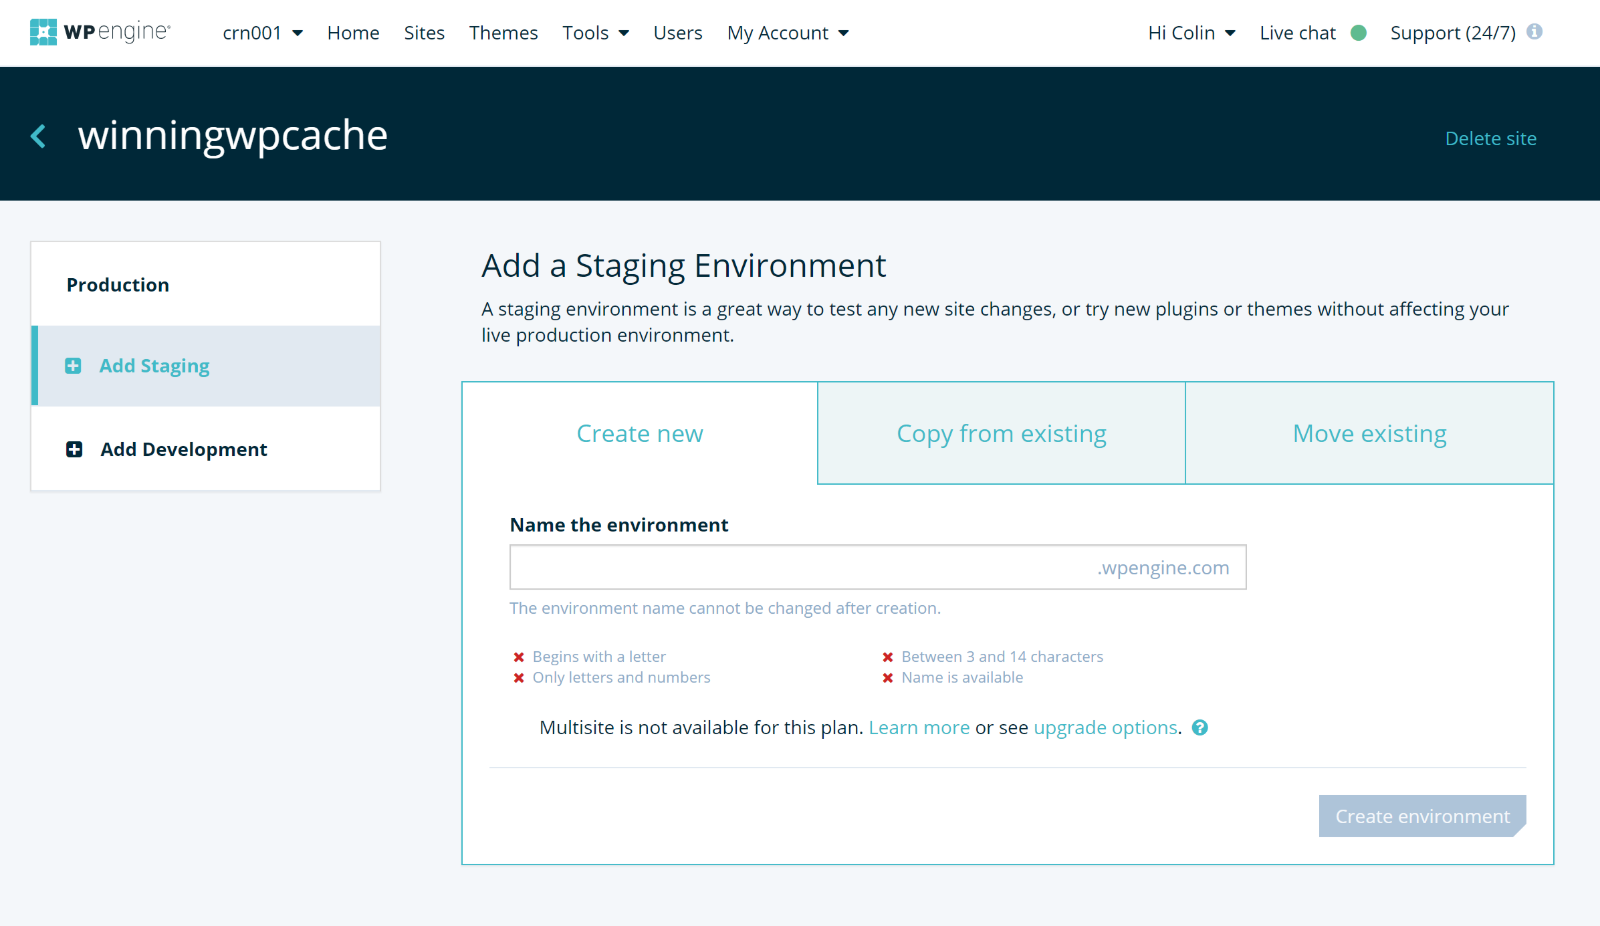This screenshot has width=1600, height=926.
Task: Select the Production environment
Action: [206, 285]
